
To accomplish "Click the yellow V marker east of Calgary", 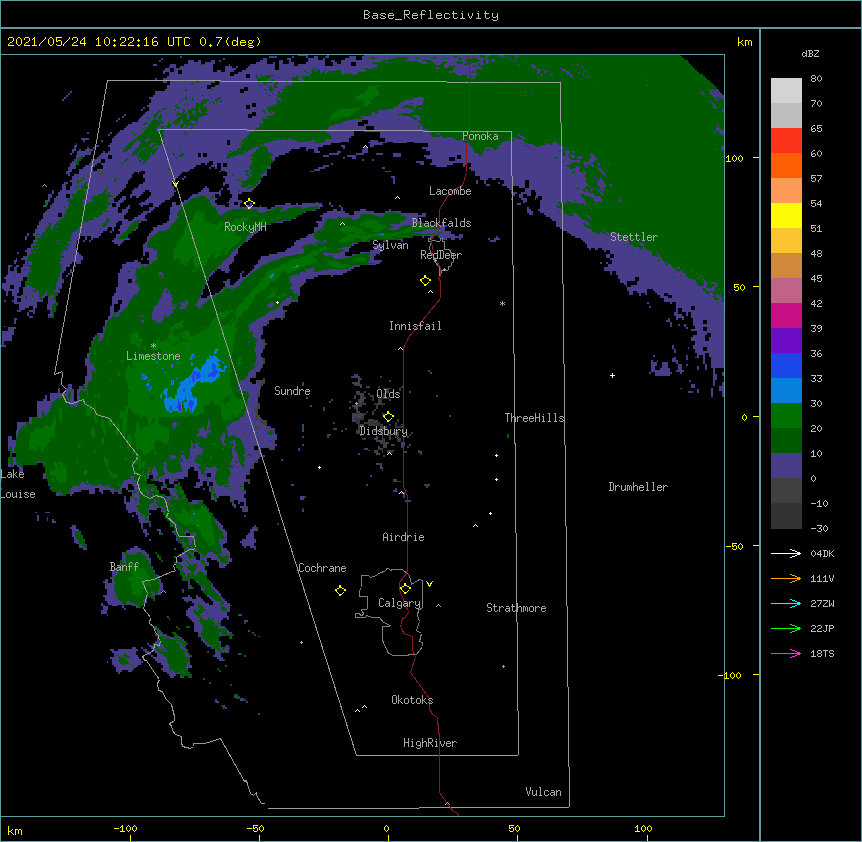I will click(x=429, y=584).
